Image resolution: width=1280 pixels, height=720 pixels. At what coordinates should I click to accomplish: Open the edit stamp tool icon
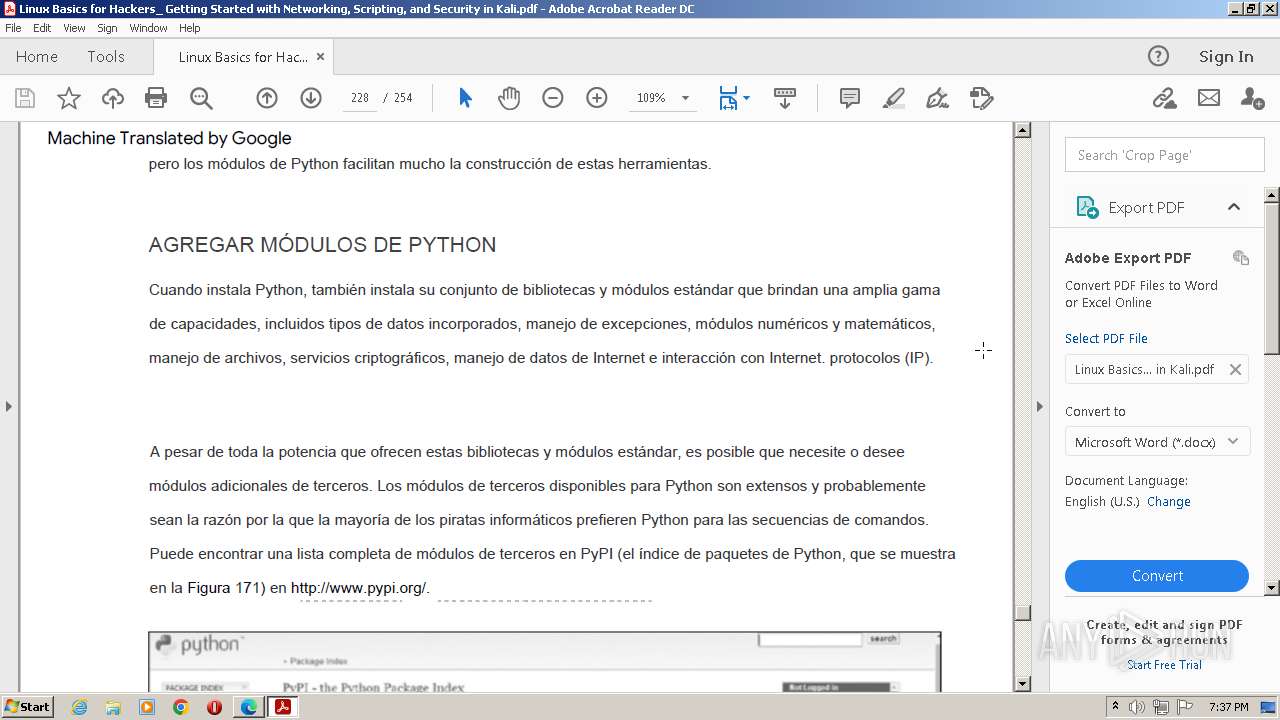tap(982, 98)
